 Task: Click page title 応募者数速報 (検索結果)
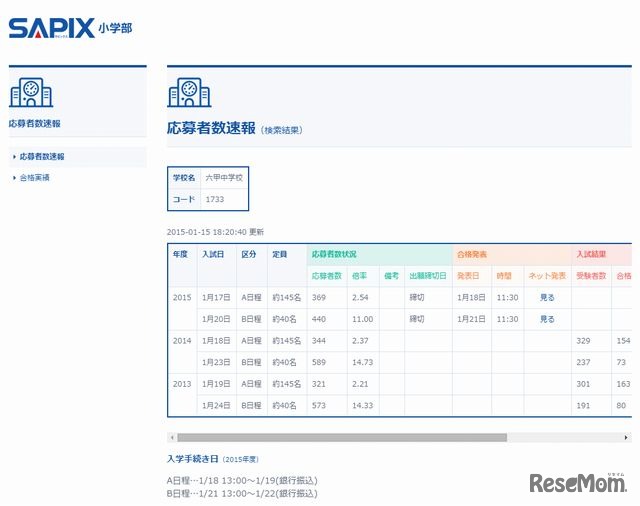tap(235, 128)
